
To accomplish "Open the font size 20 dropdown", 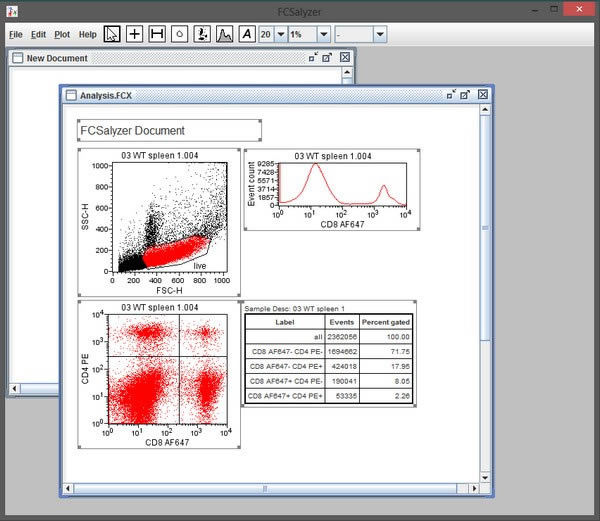I will coord(281,33).
